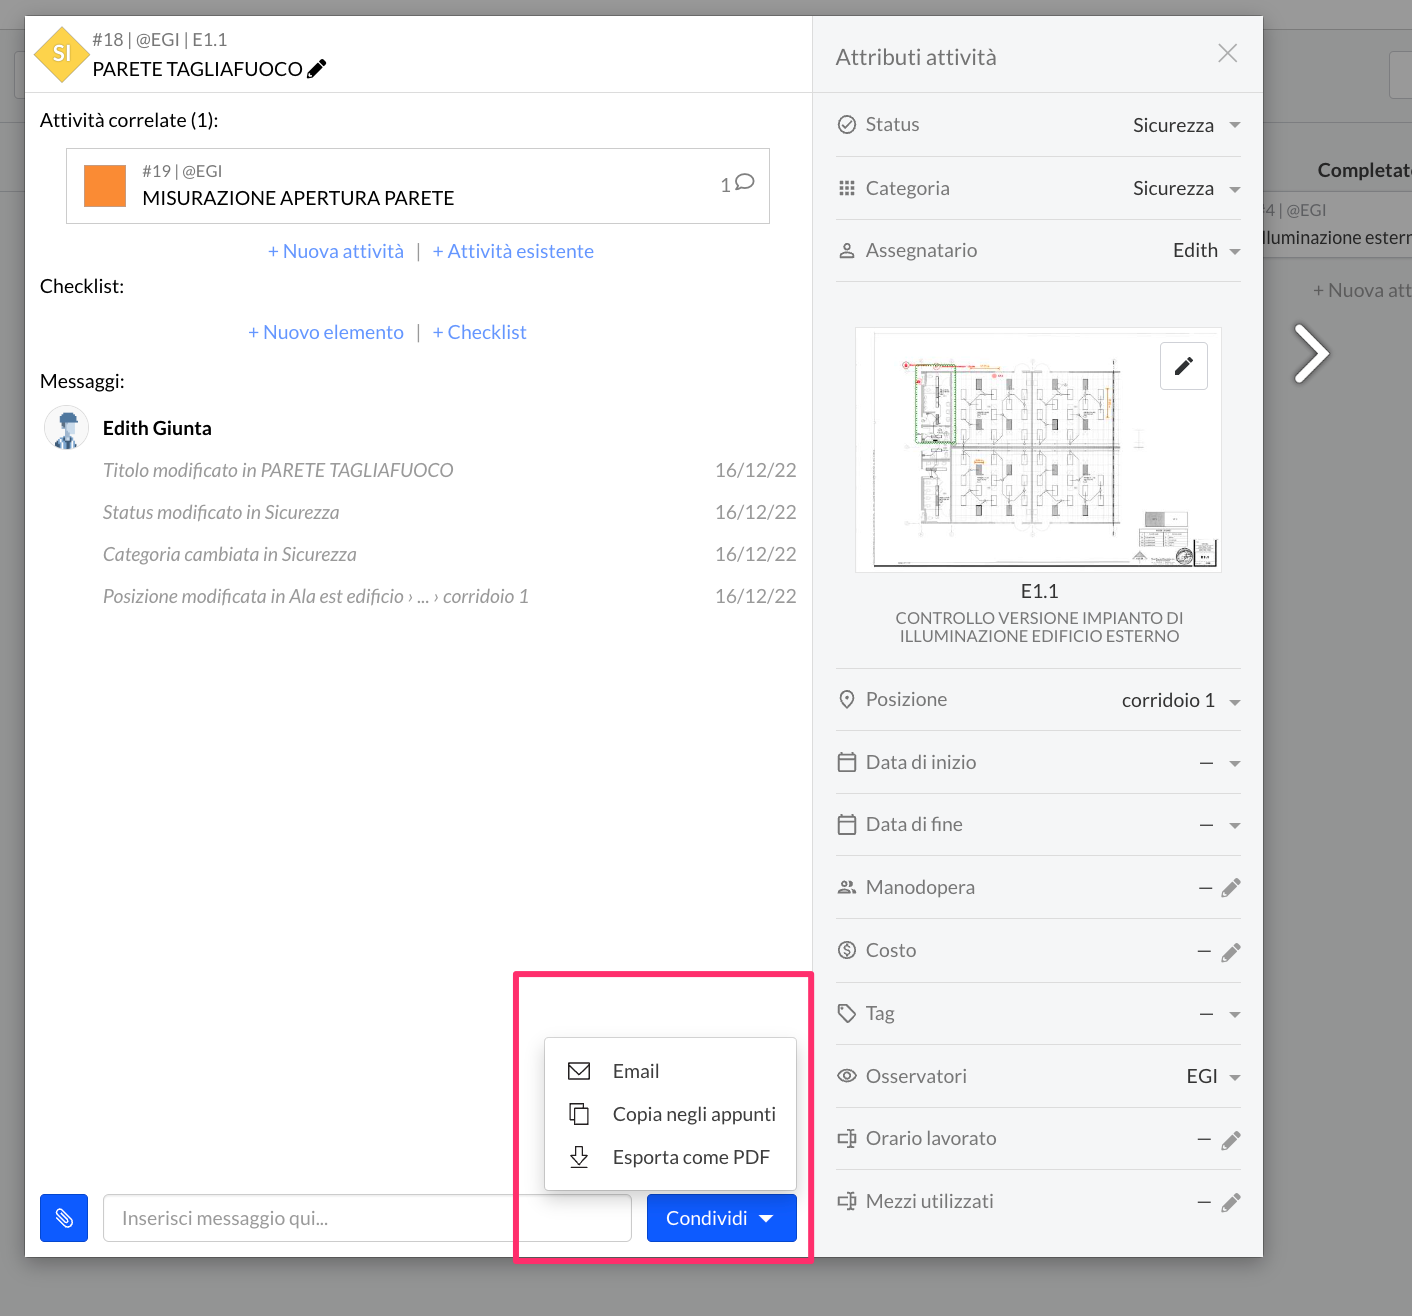Click the pencil icon on the floor plan
This screenshot has height=1316, width=1412.
pyautogui.click(x=1183, y=366)
